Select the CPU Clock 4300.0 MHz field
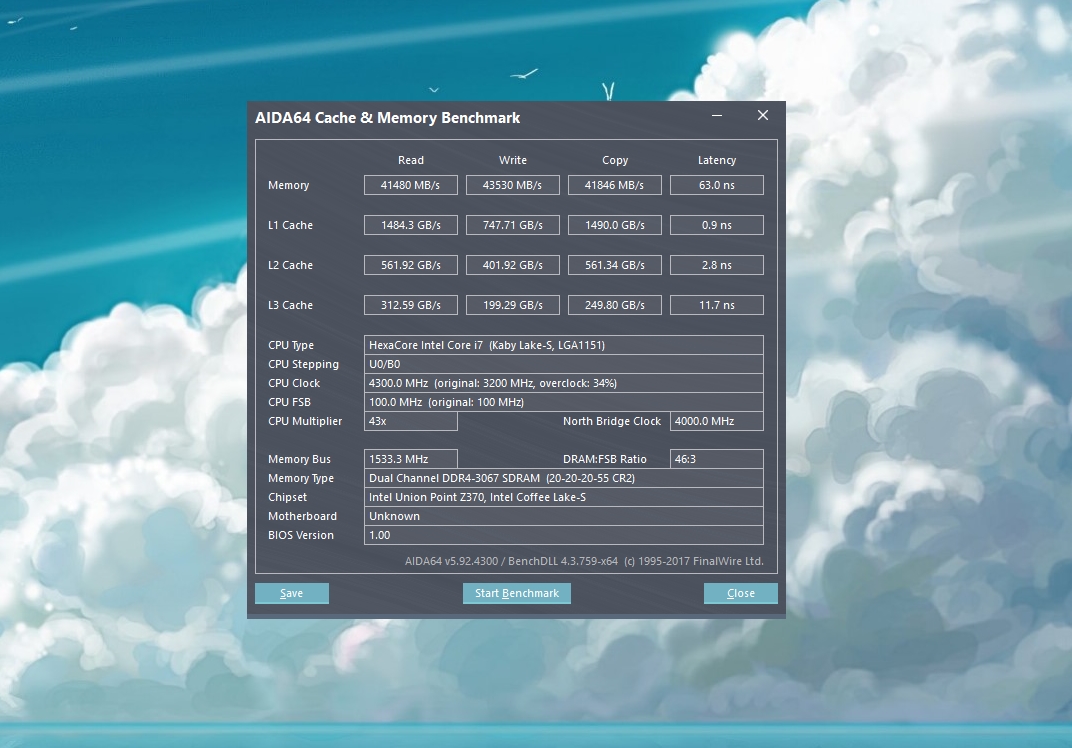 [x=563, y=383]
